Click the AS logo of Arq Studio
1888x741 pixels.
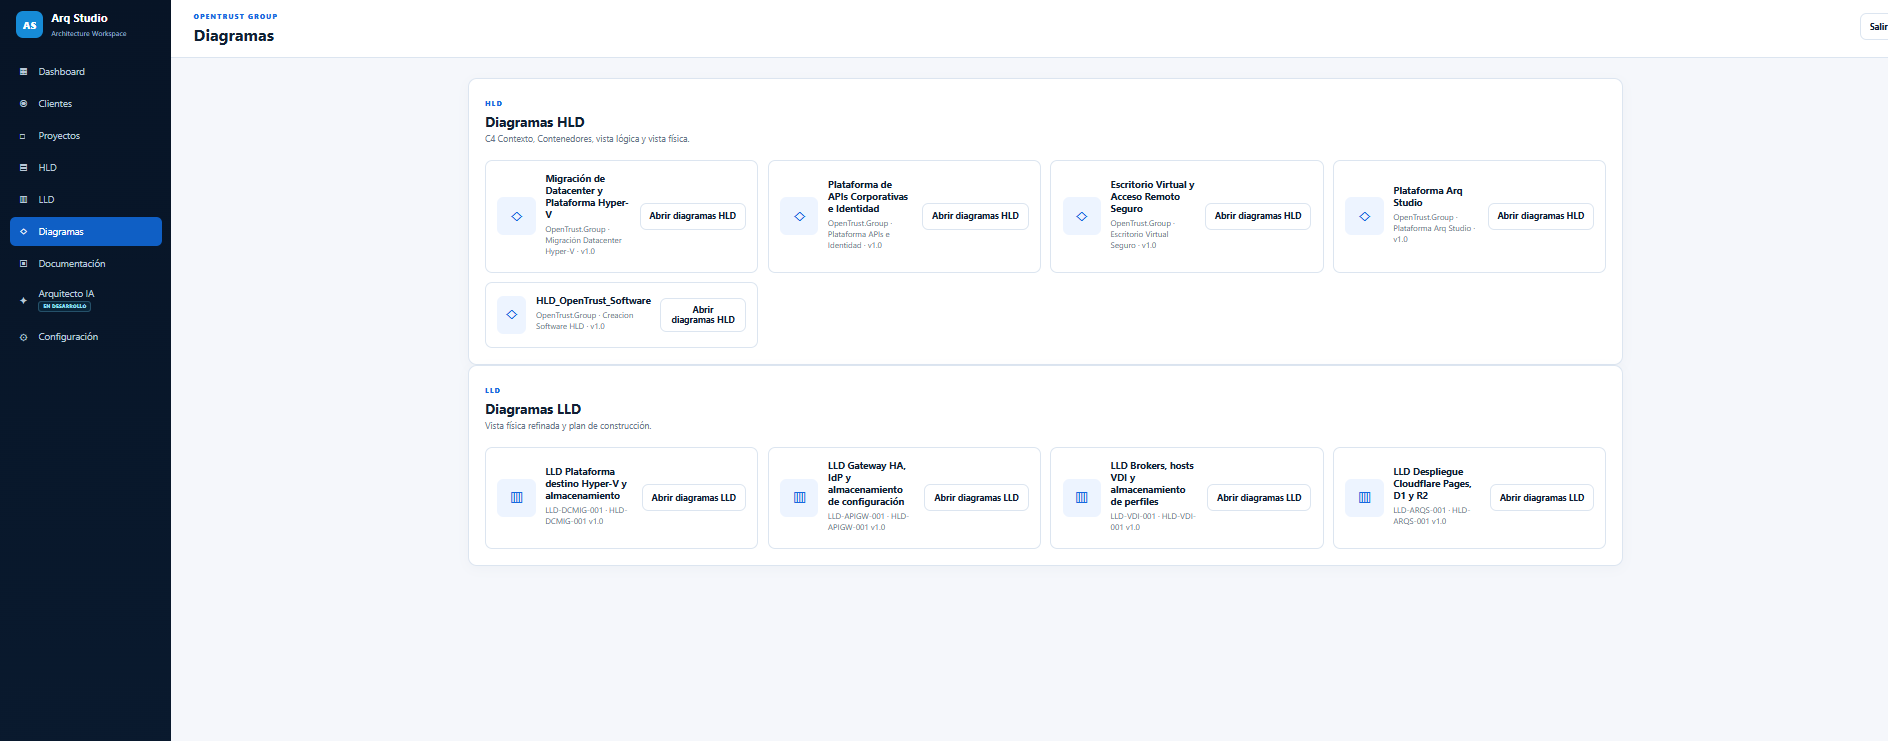point(29,25)
